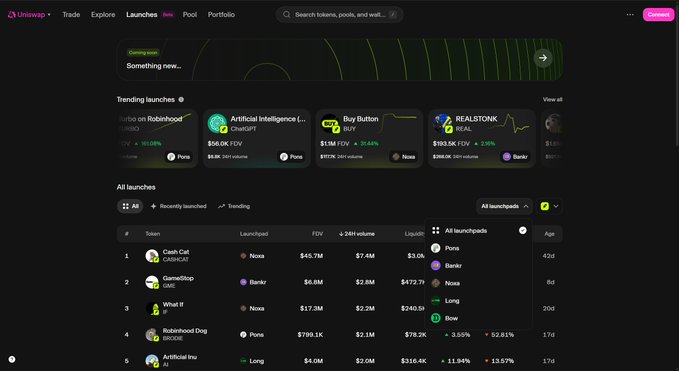This screenshot has width=679, height=371.
Task: Open GameStop token row
Action: [x=340, y=282]
